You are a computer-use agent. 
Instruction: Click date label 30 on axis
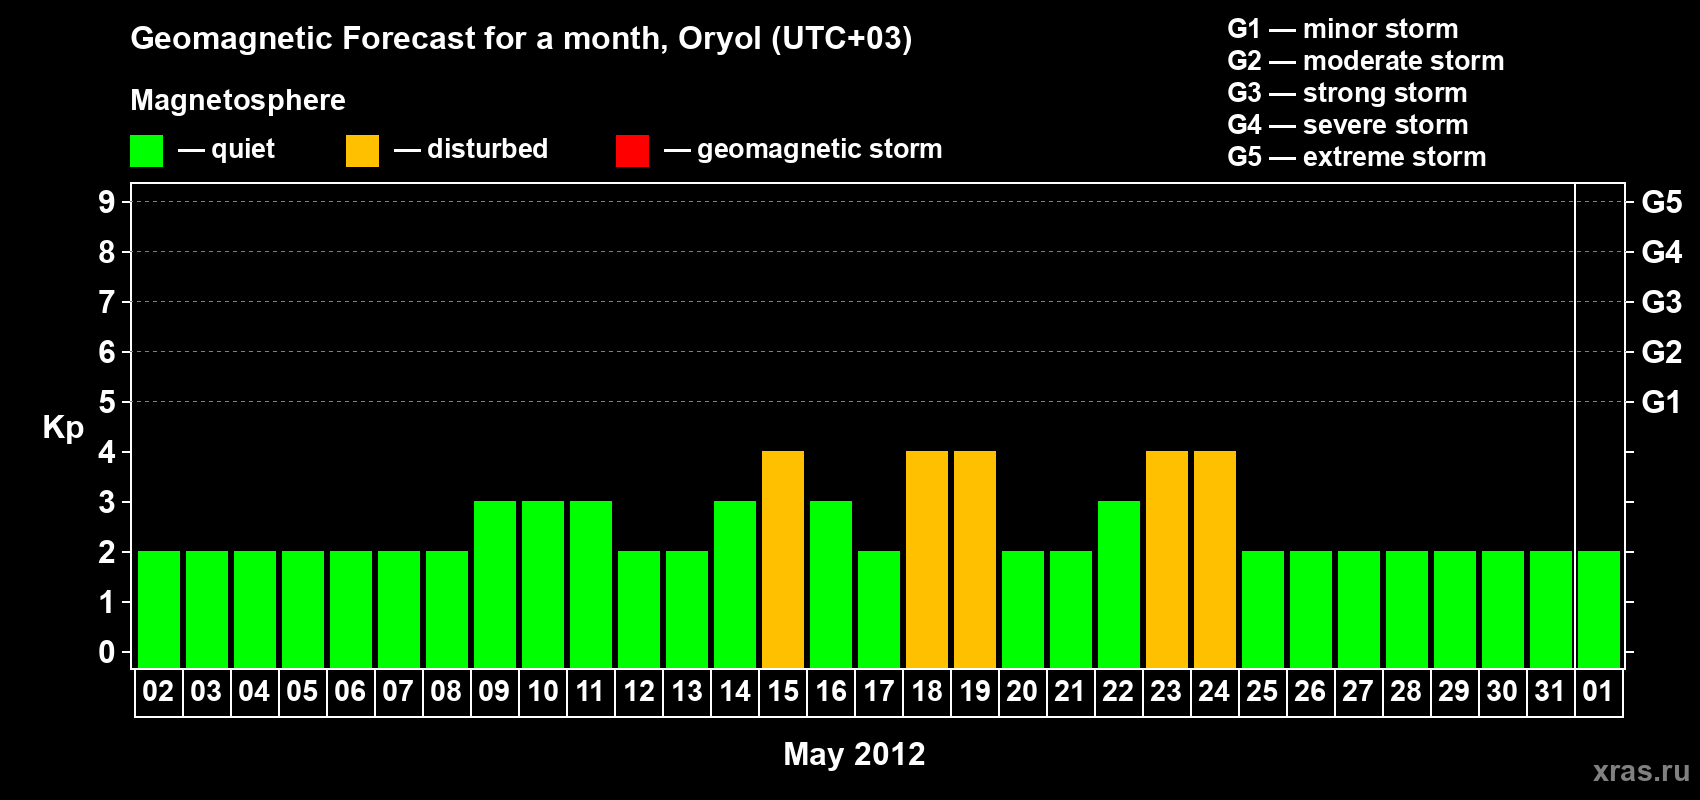[x=1502, y=692]
